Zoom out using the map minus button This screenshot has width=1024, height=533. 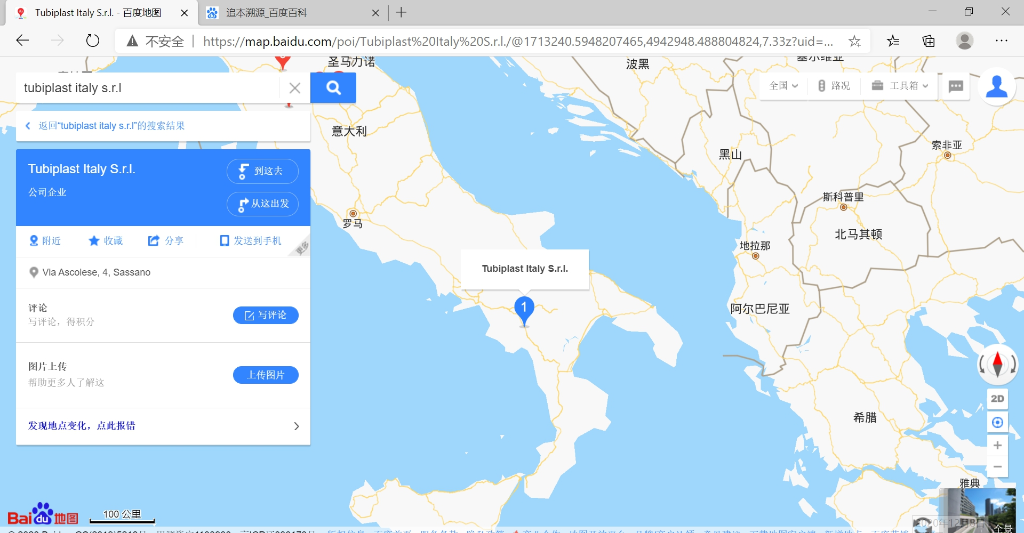point(997,467)
